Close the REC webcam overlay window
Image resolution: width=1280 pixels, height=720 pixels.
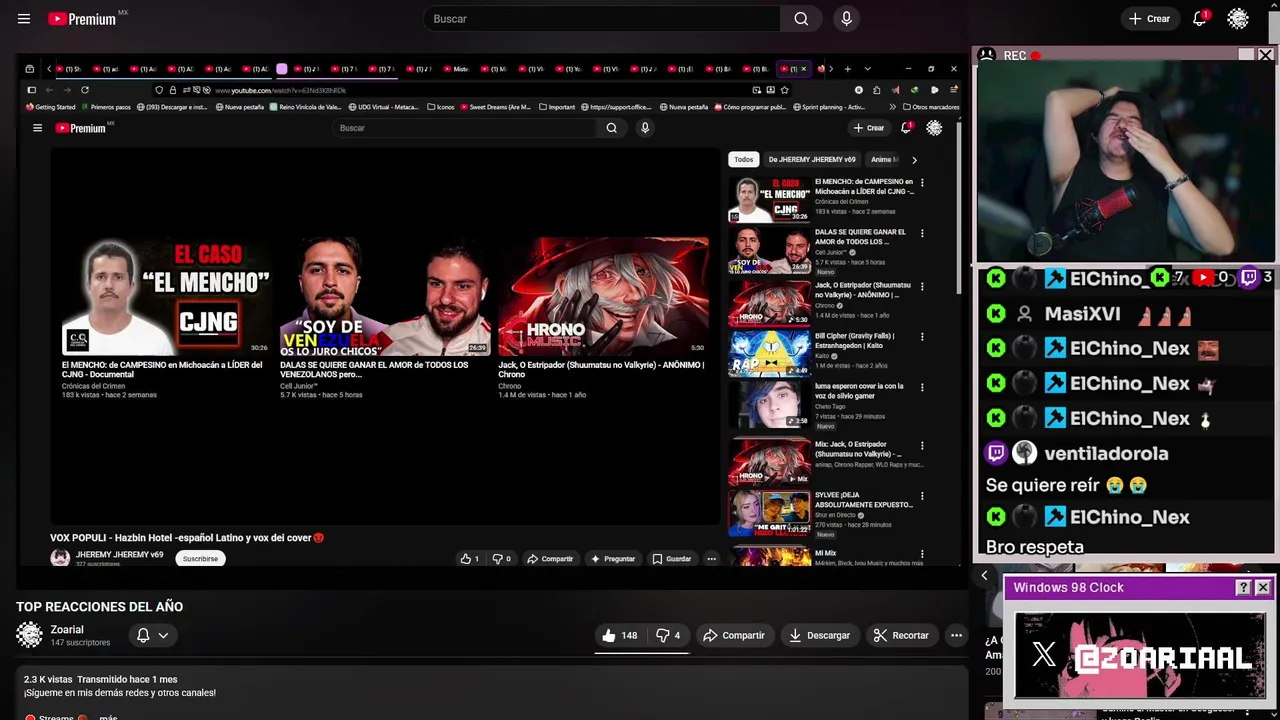coord(1266,56)
